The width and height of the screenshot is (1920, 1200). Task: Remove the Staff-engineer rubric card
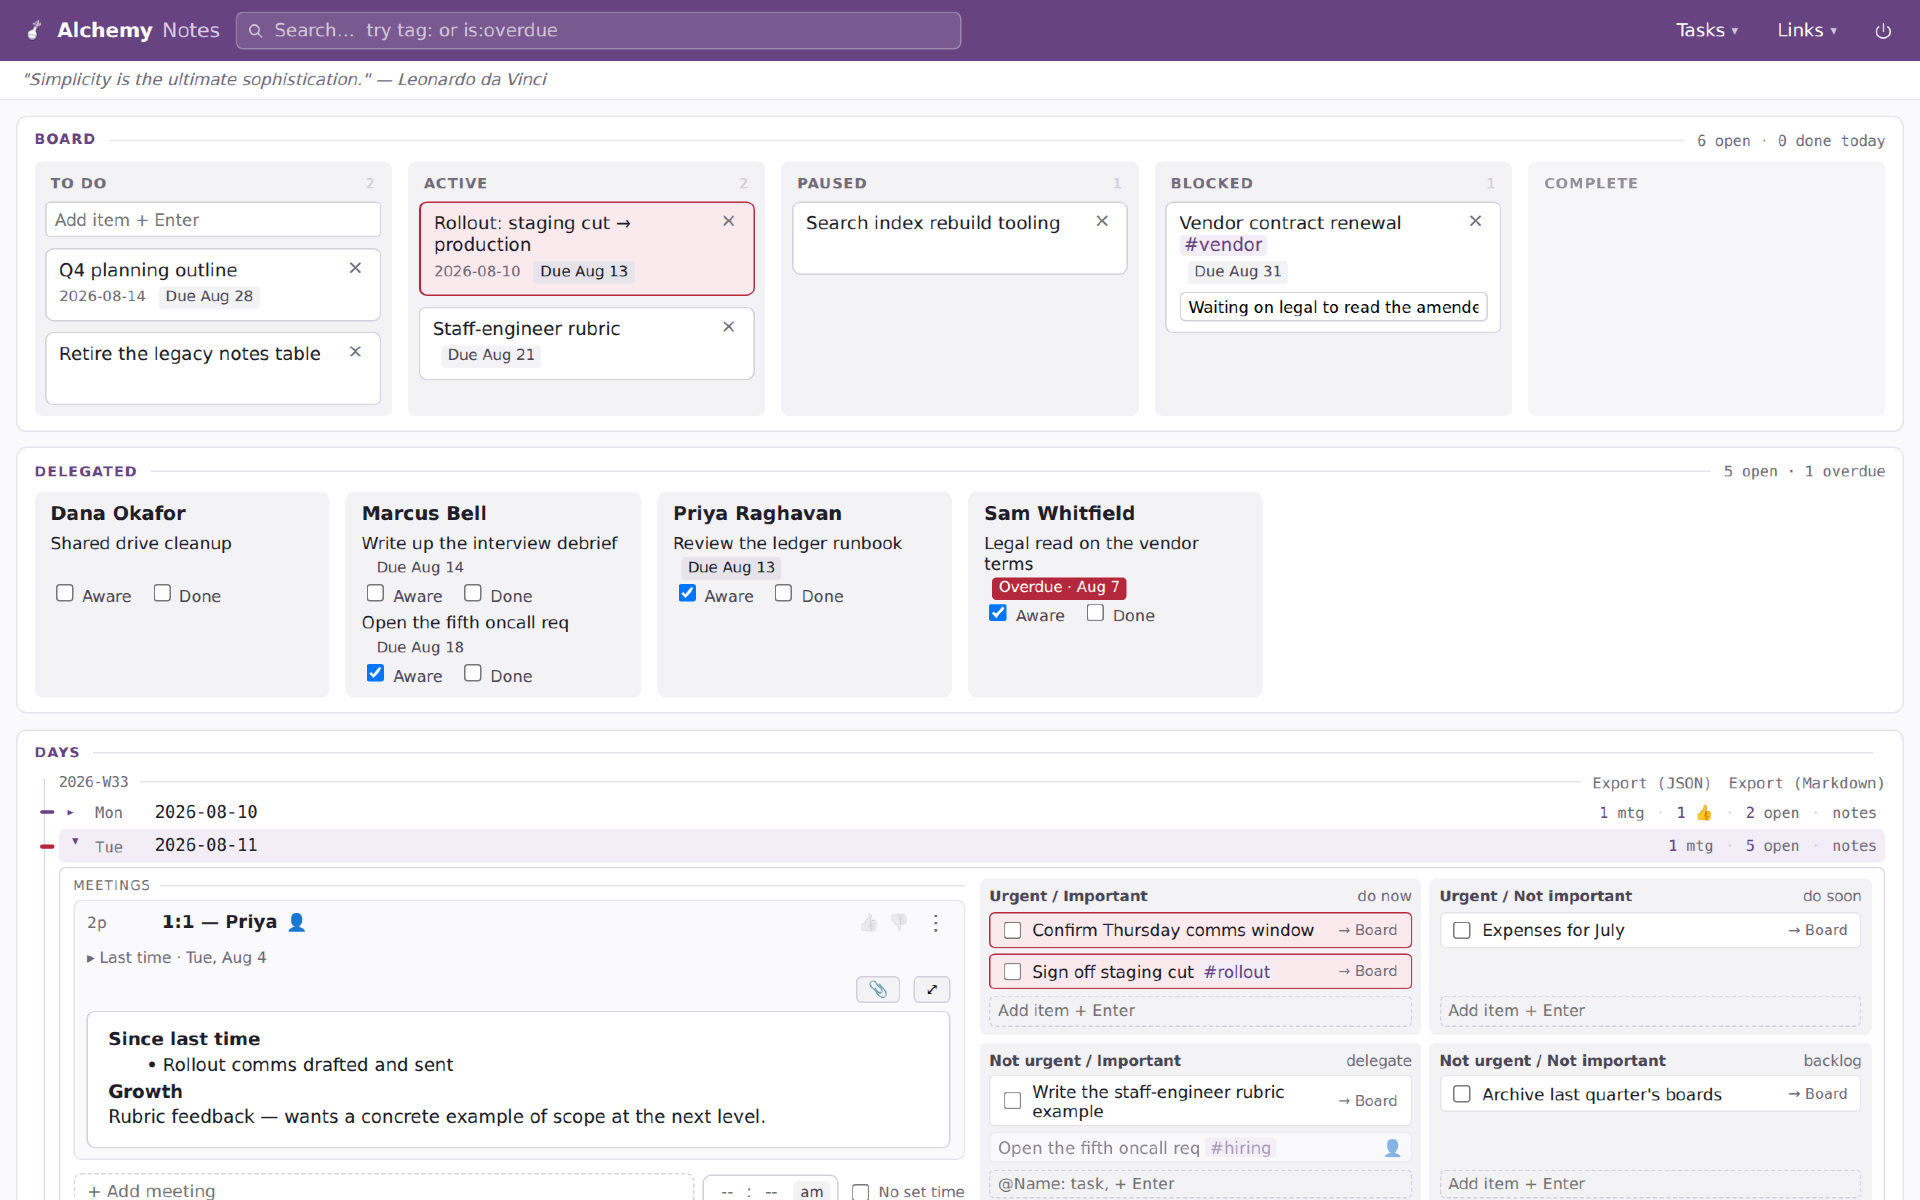click(x=729, y=327)
